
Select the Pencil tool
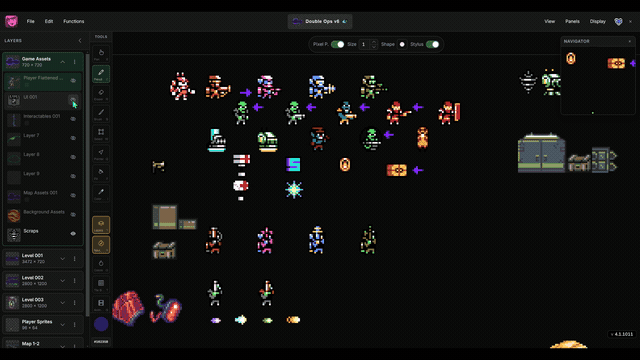tap(101, 74)
